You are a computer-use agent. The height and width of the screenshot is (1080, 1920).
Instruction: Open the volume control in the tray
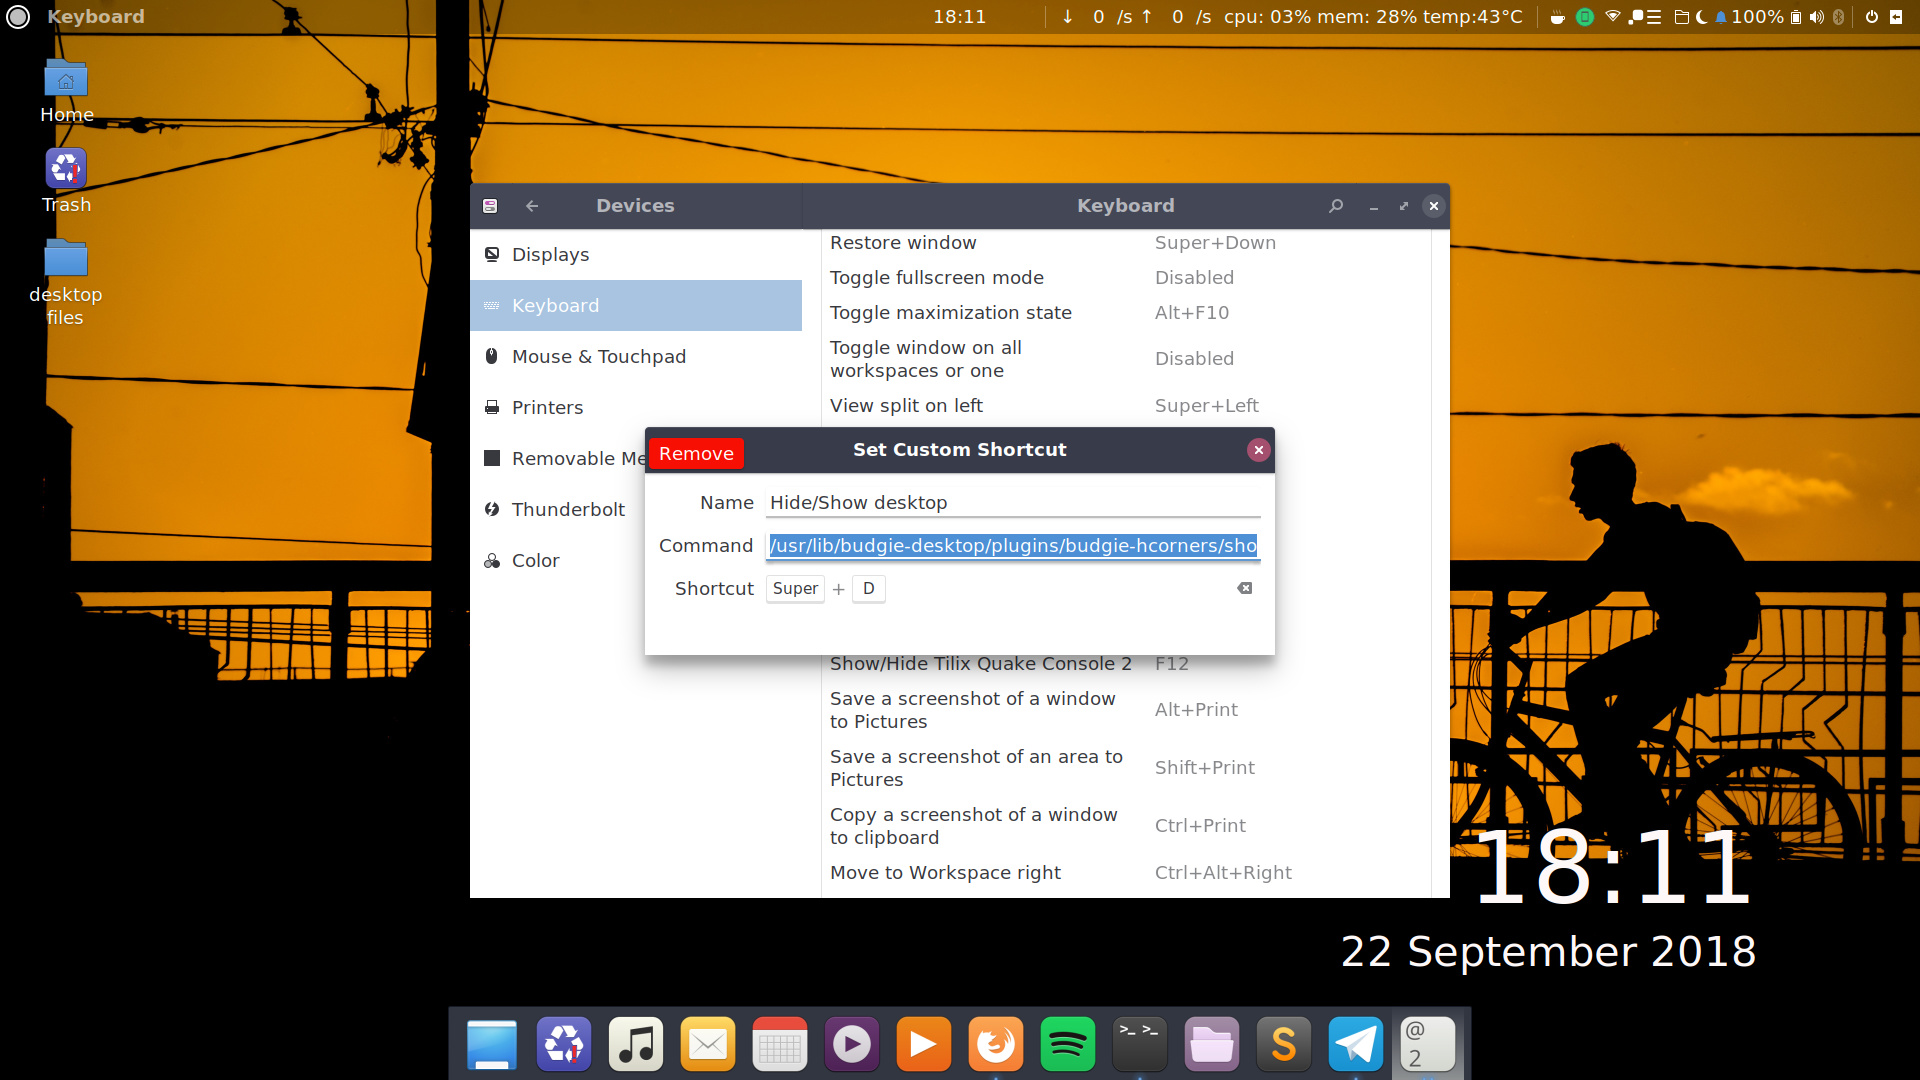pos(1817,16)
